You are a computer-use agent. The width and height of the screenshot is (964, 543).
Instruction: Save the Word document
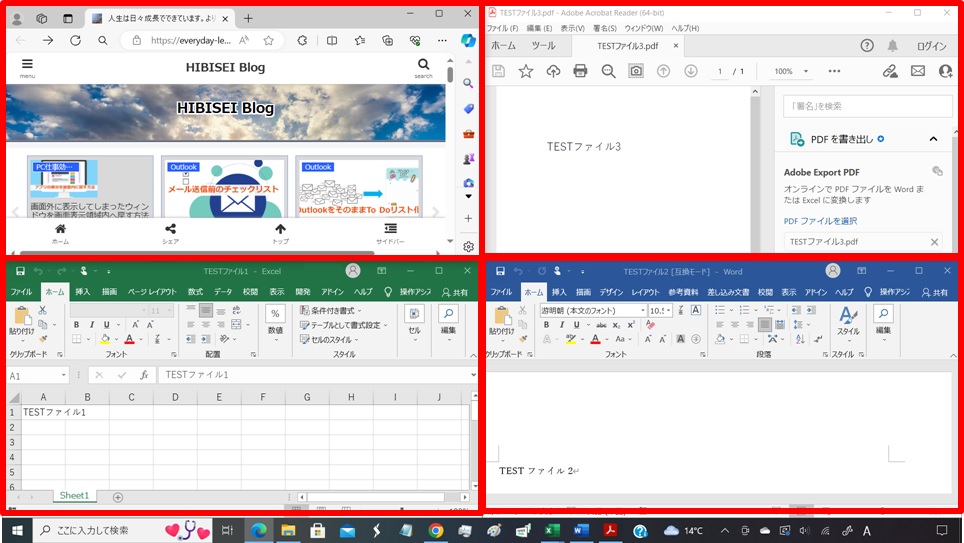coord(500,271)
